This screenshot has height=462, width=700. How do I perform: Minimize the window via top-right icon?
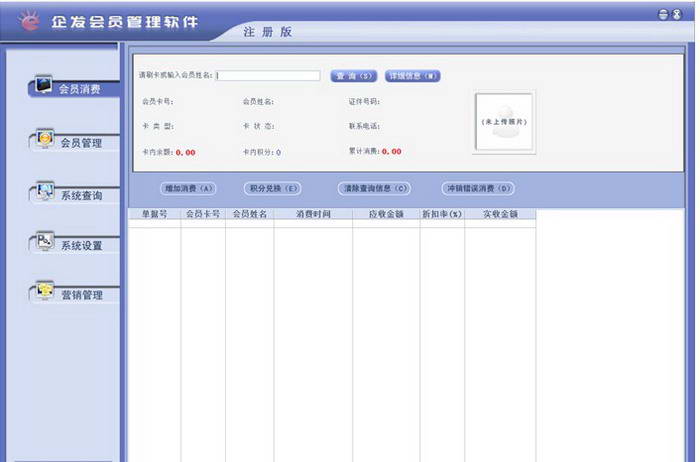663,14
